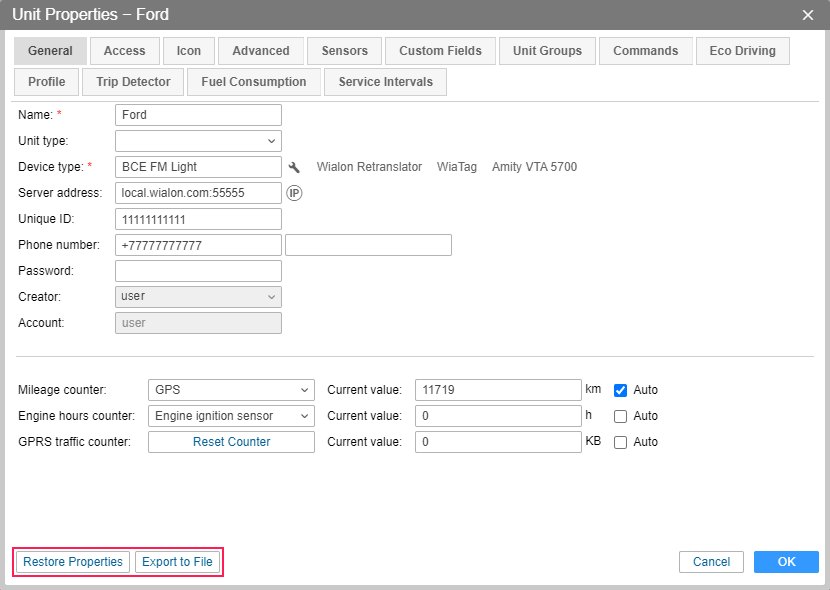Viewport: 830px width, 590px height.
Task: Toggle Auto checkbox for Mileage counter
Action: [620, 390]
